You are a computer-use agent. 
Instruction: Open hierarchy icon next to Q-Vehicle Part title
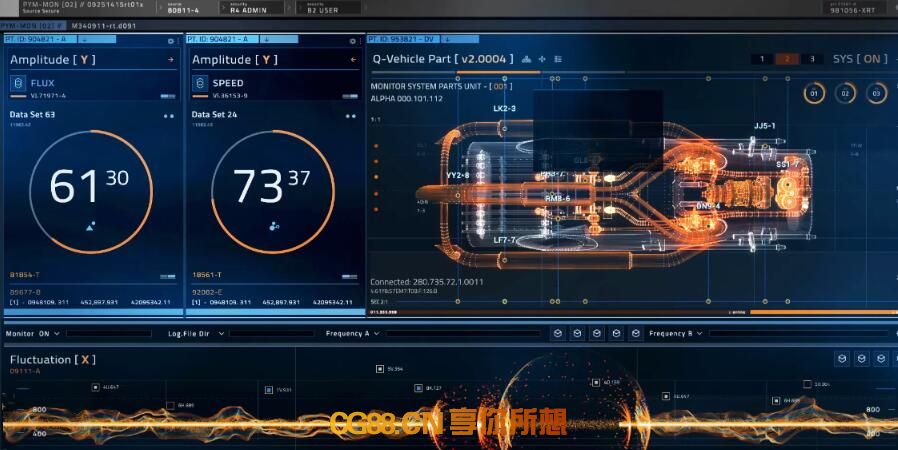[x=526, y=59]
